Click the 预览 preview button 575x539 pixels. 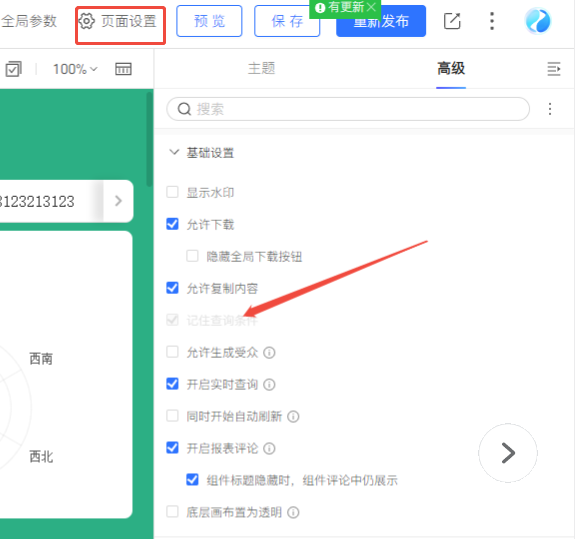coord(209,21)
